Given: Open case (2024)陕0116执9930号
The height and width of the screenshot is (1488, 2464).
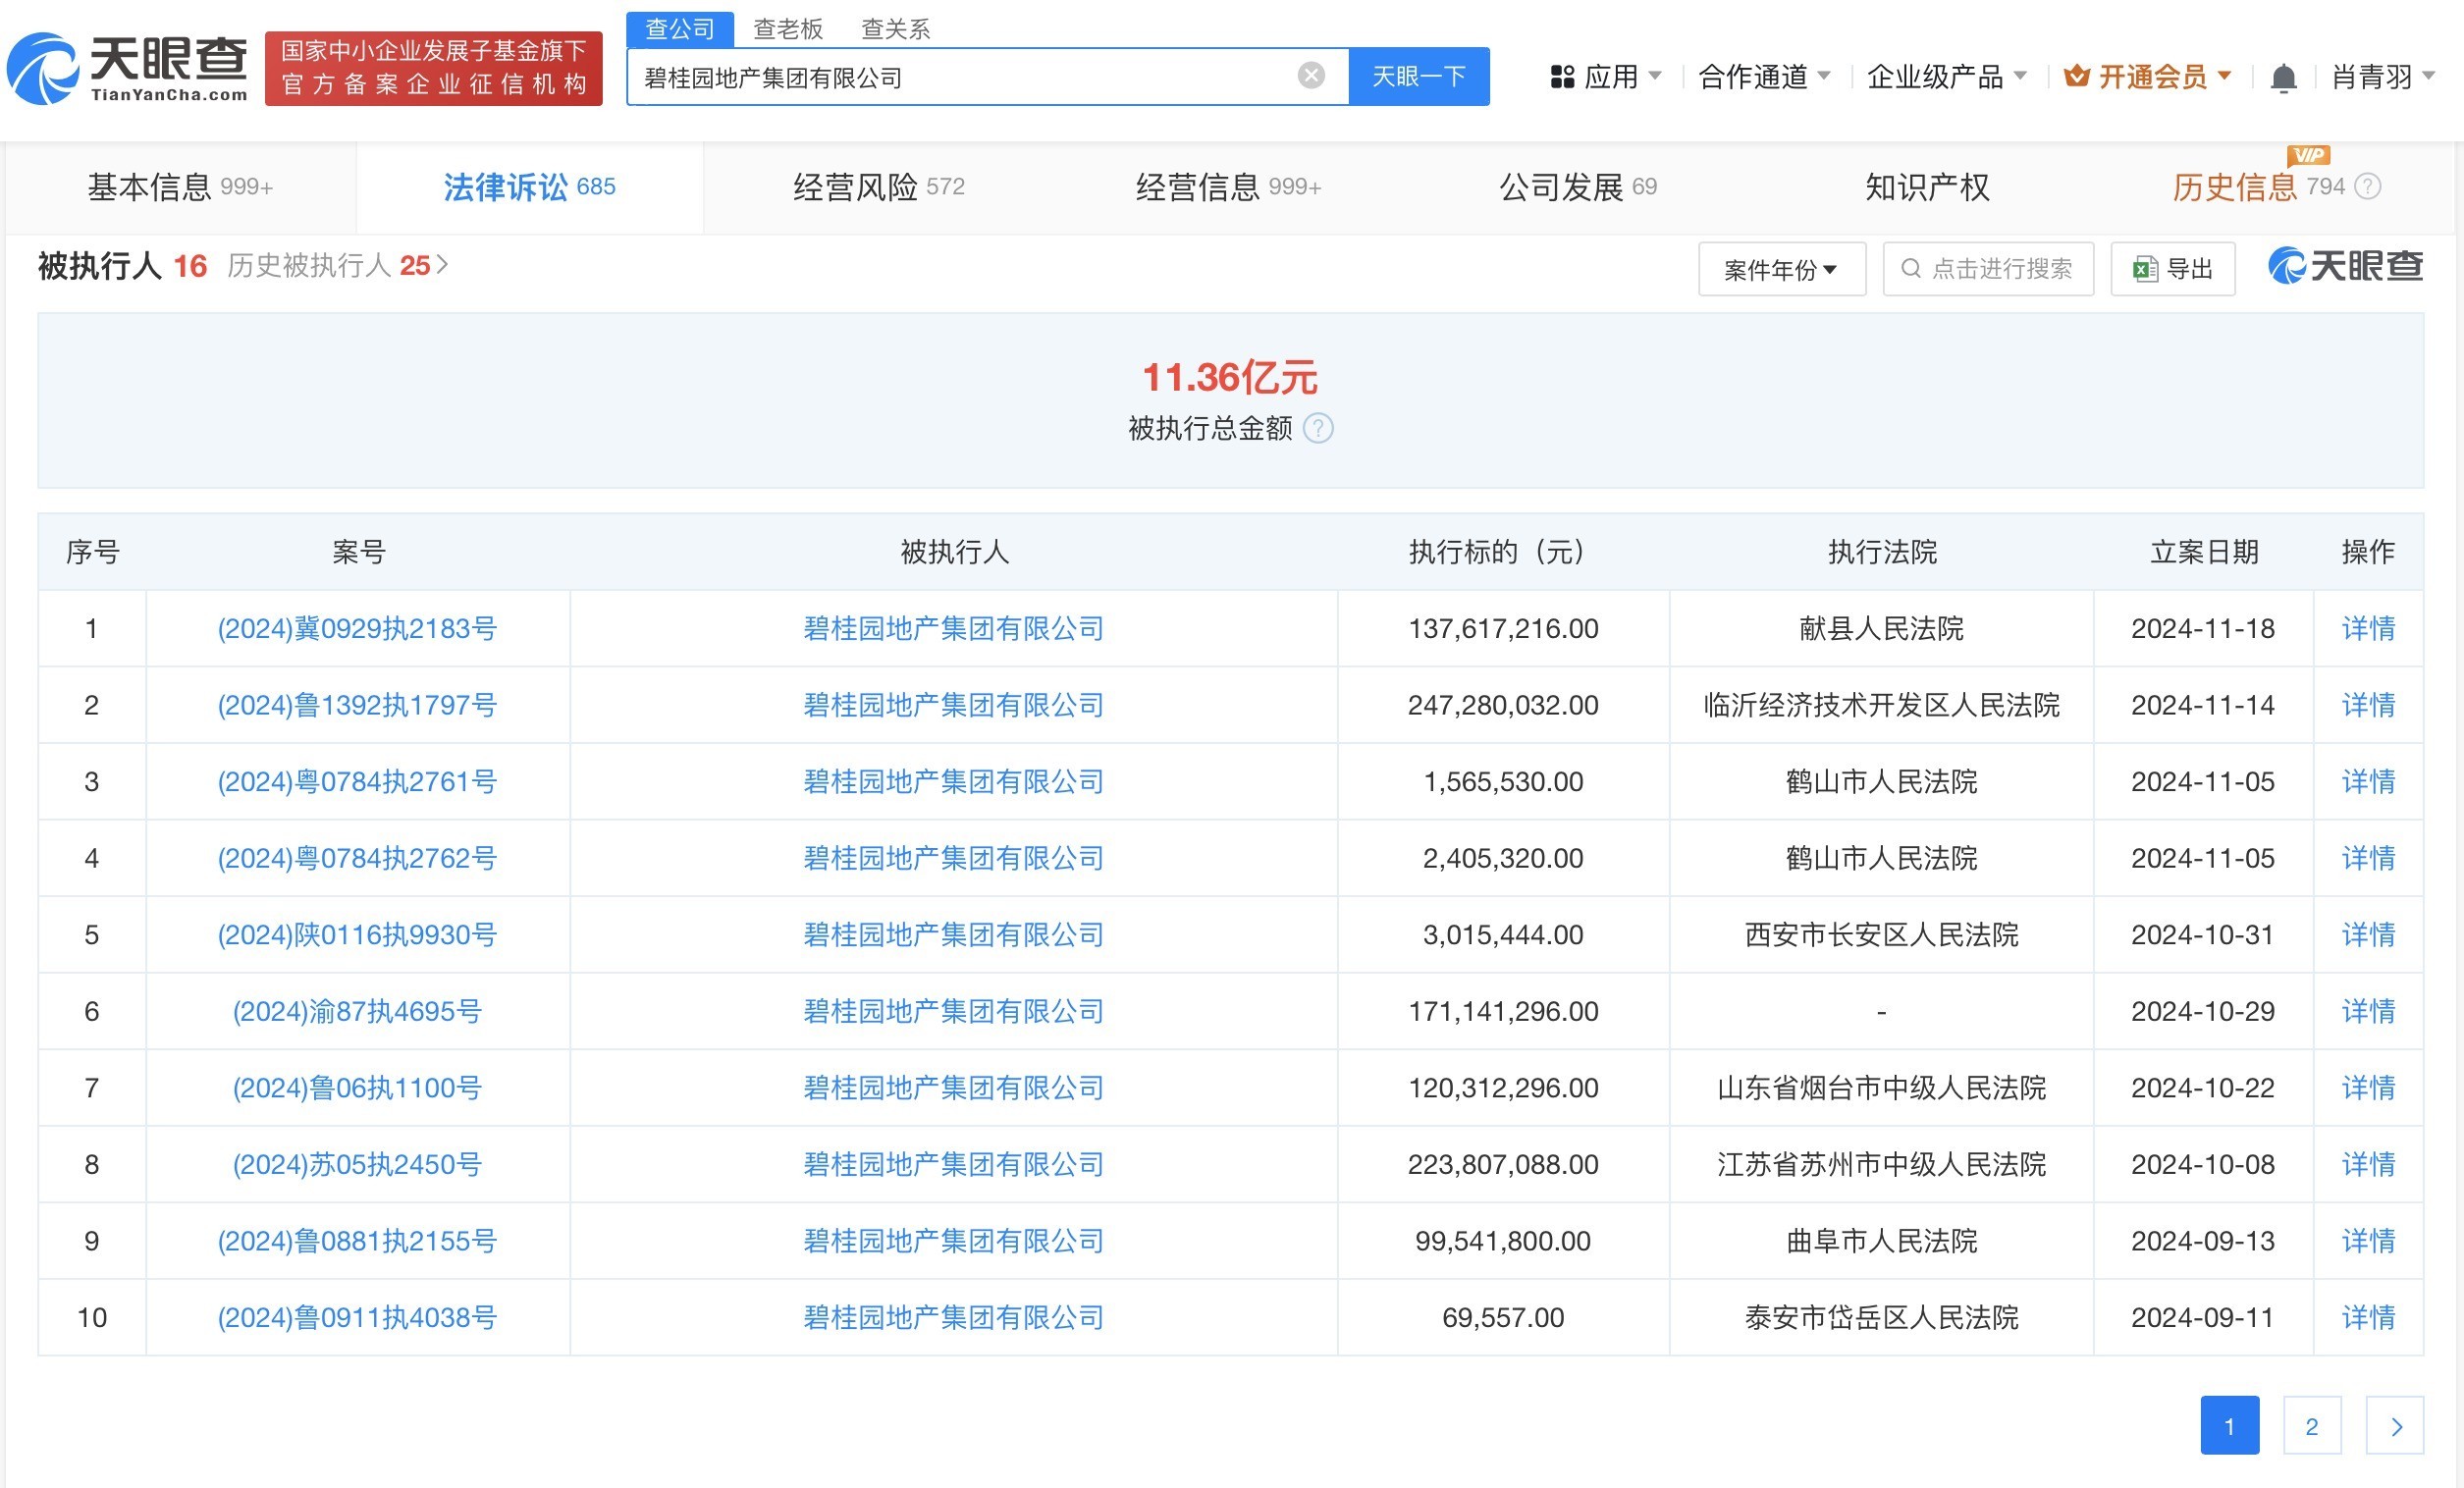Looking at the screenshot, I should tap(357, 934).
